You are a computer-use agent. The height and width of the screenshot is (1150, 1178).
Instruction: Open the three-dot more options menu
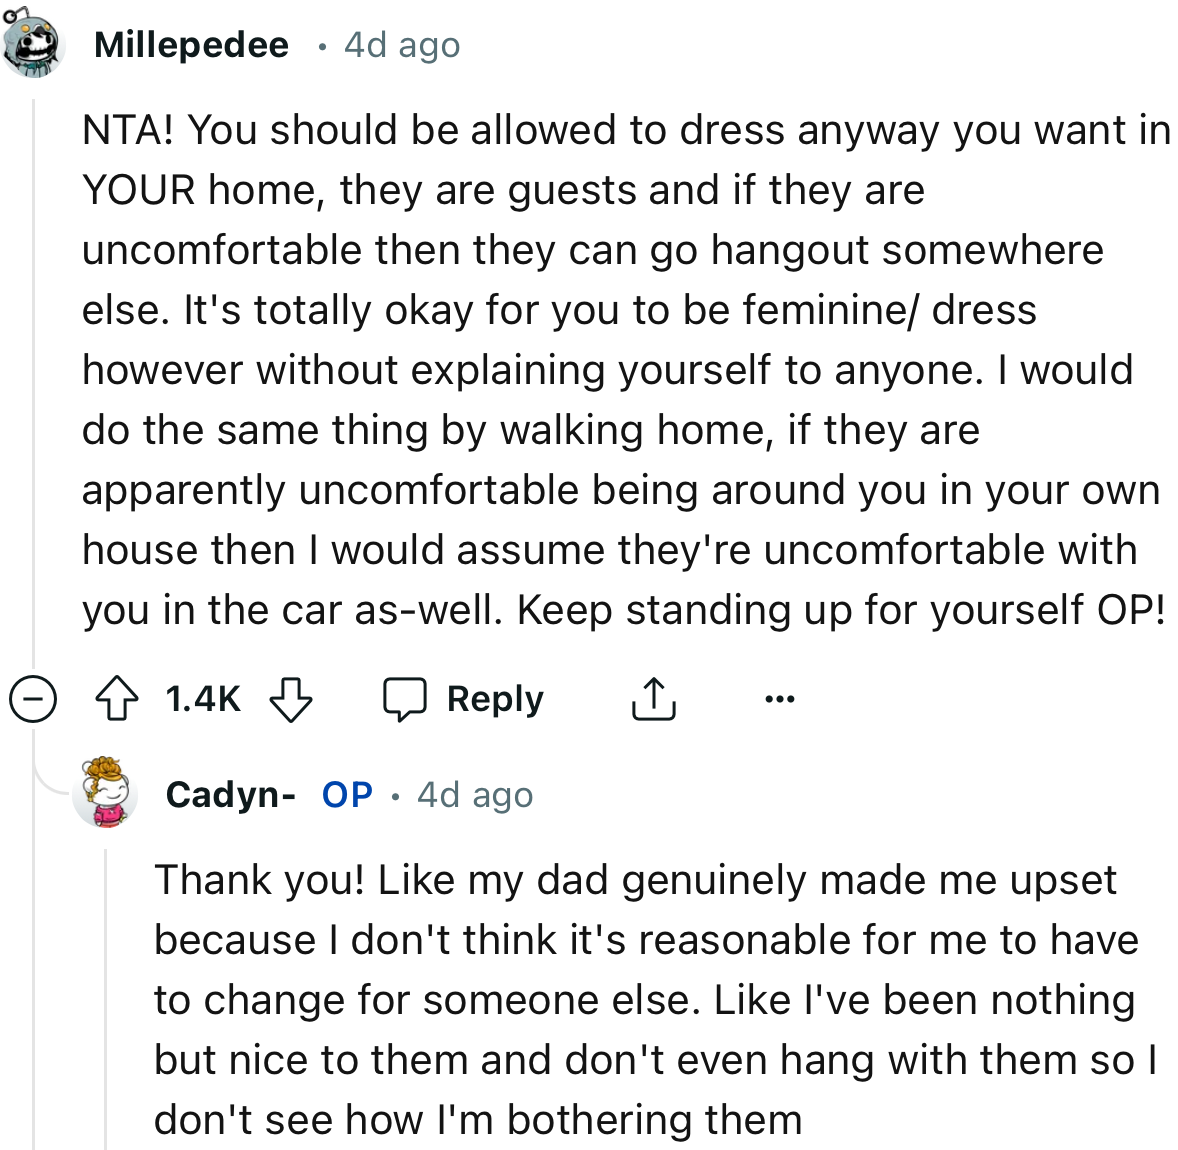pyautogui.click(x=779, y=699)
